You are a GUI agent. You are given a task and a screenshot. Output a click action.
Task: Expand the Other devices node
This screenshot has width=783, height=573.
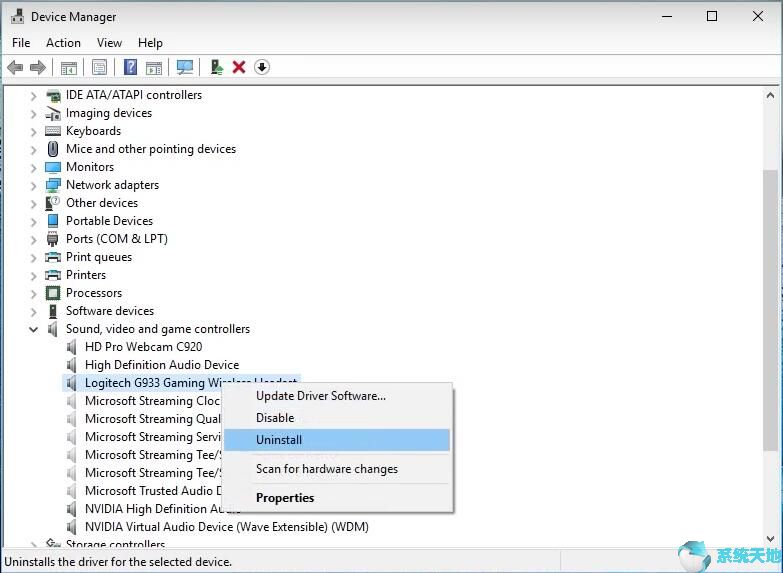[33, 203]
